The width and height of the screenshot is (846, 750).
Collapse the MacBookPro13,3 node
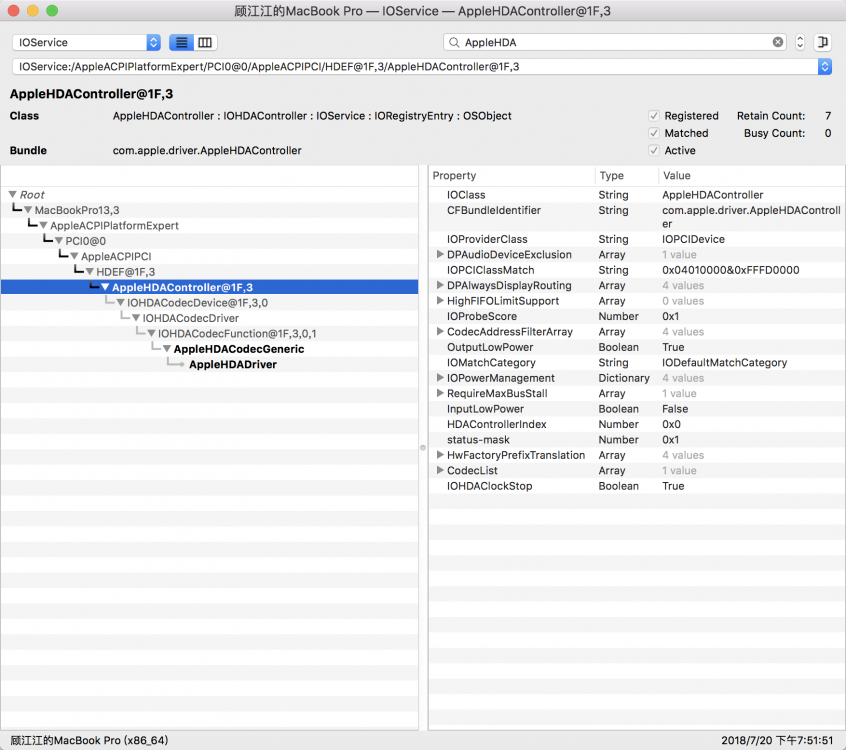tap(28, 210)
